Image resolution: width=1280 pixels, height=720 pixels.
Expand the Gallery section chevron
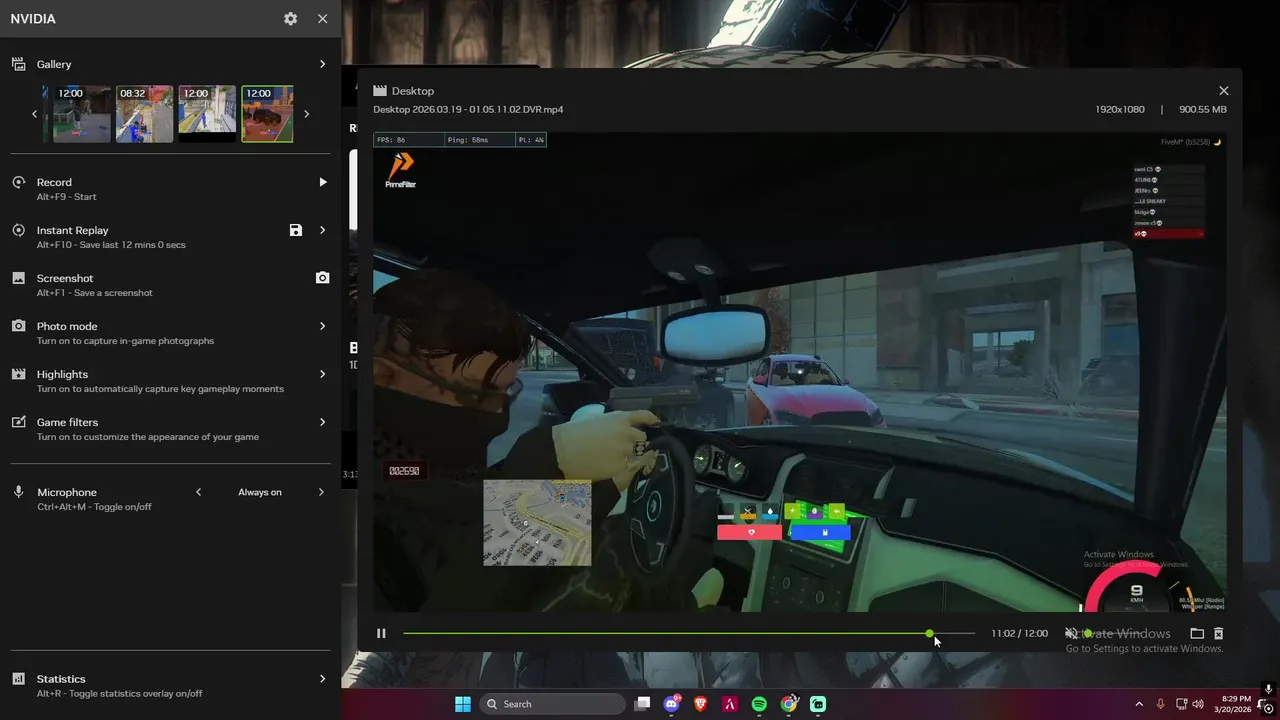[x=322, y=64]
